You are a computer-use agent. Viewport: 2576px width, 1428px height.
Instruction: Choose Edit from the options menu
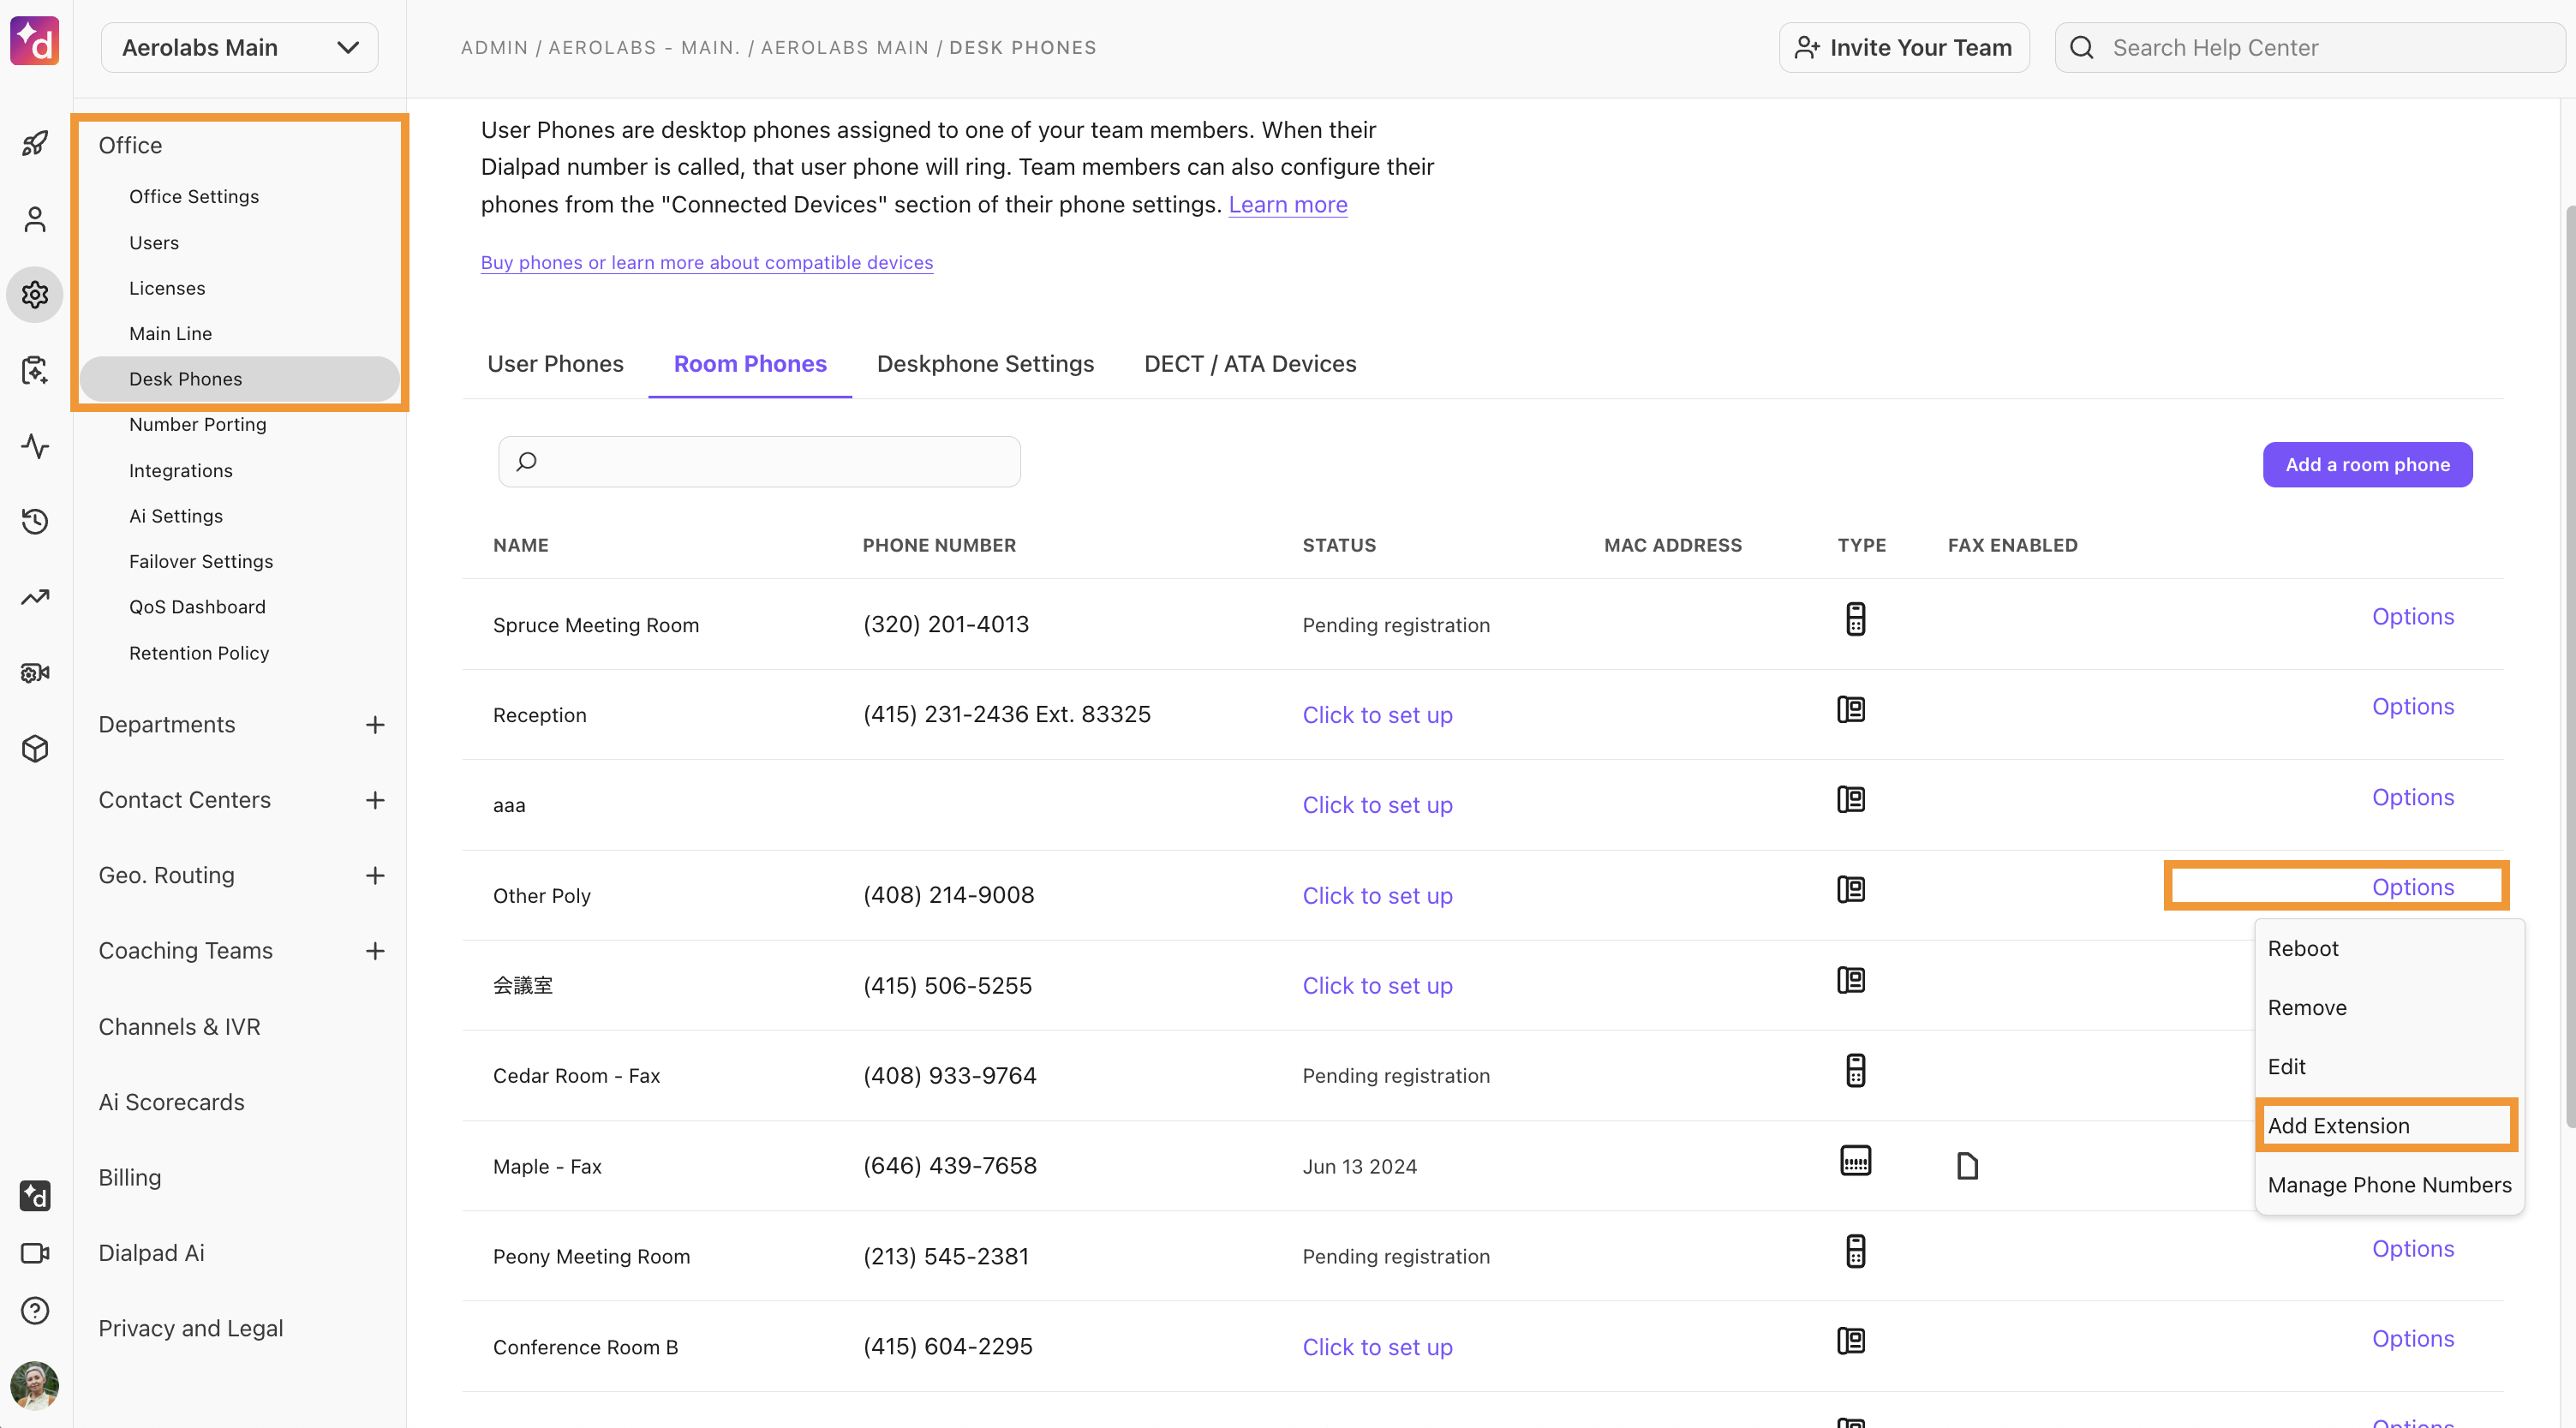click(2390, 1066)
